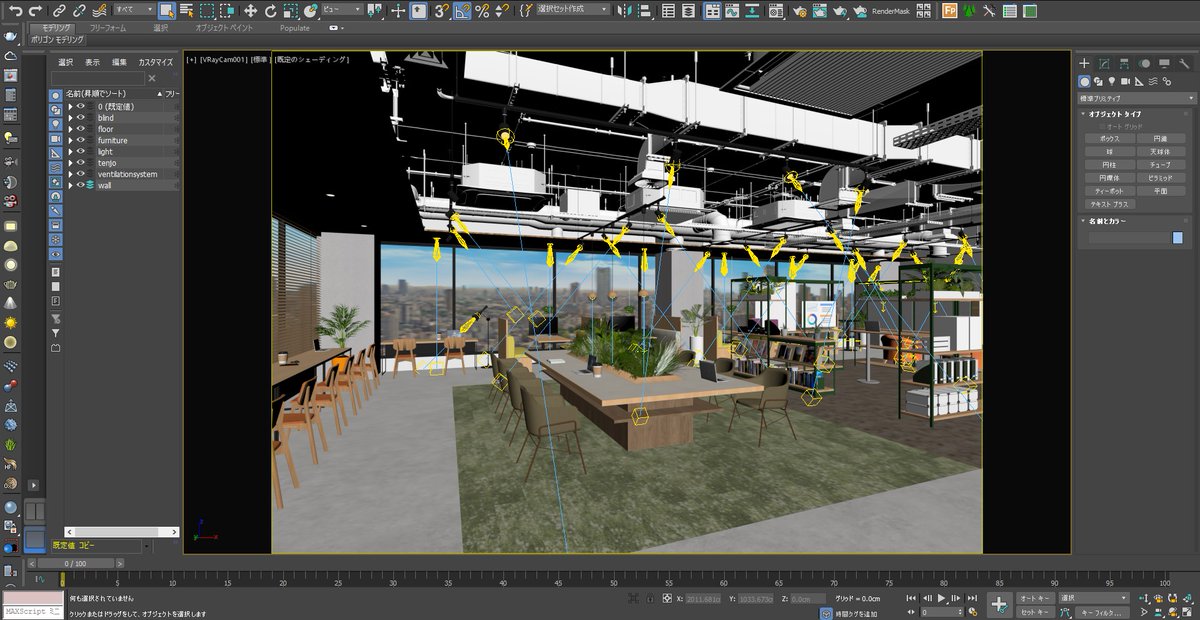Click the ティーポット primitive button
Image resolution: width=1200 pixels, height=620 pixels.
(1109, 190)
